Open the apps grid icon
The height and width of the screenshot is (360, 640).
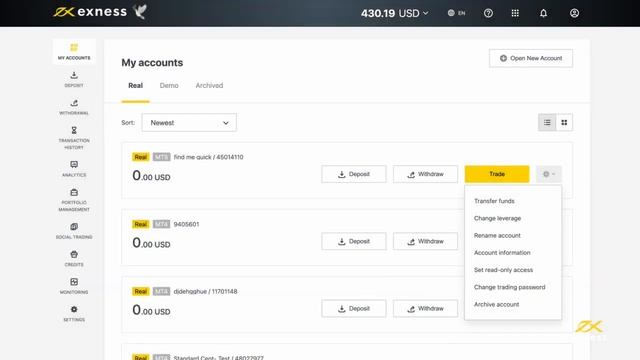[515, 13]
